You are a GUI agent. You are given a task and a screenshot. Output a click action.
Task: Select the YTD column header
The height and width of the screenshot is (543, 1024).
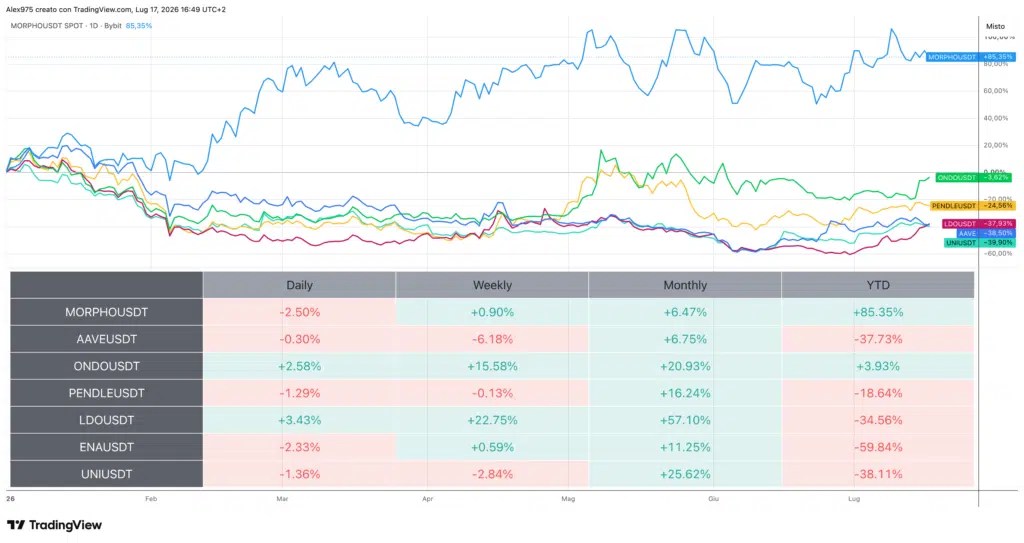pos(878,285)
